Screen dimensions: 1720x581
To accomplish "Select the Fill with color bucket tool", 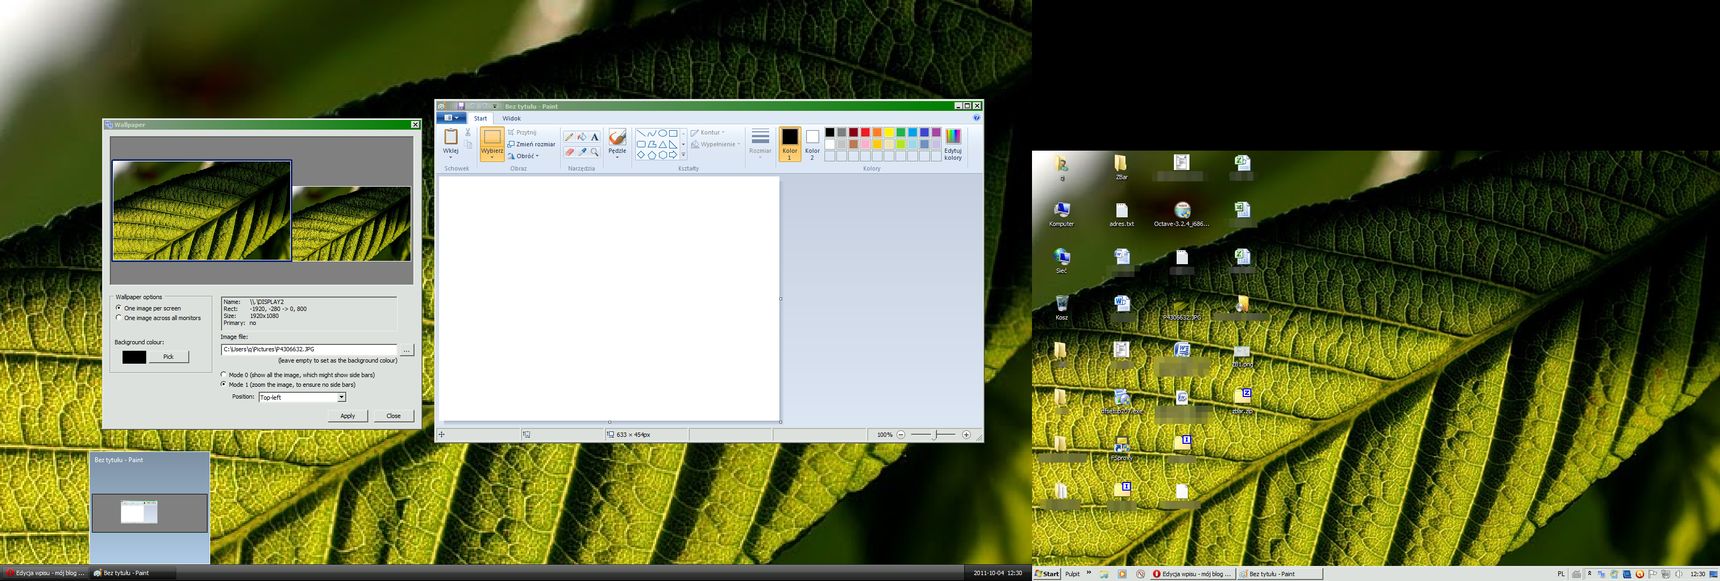I will 582,137.
